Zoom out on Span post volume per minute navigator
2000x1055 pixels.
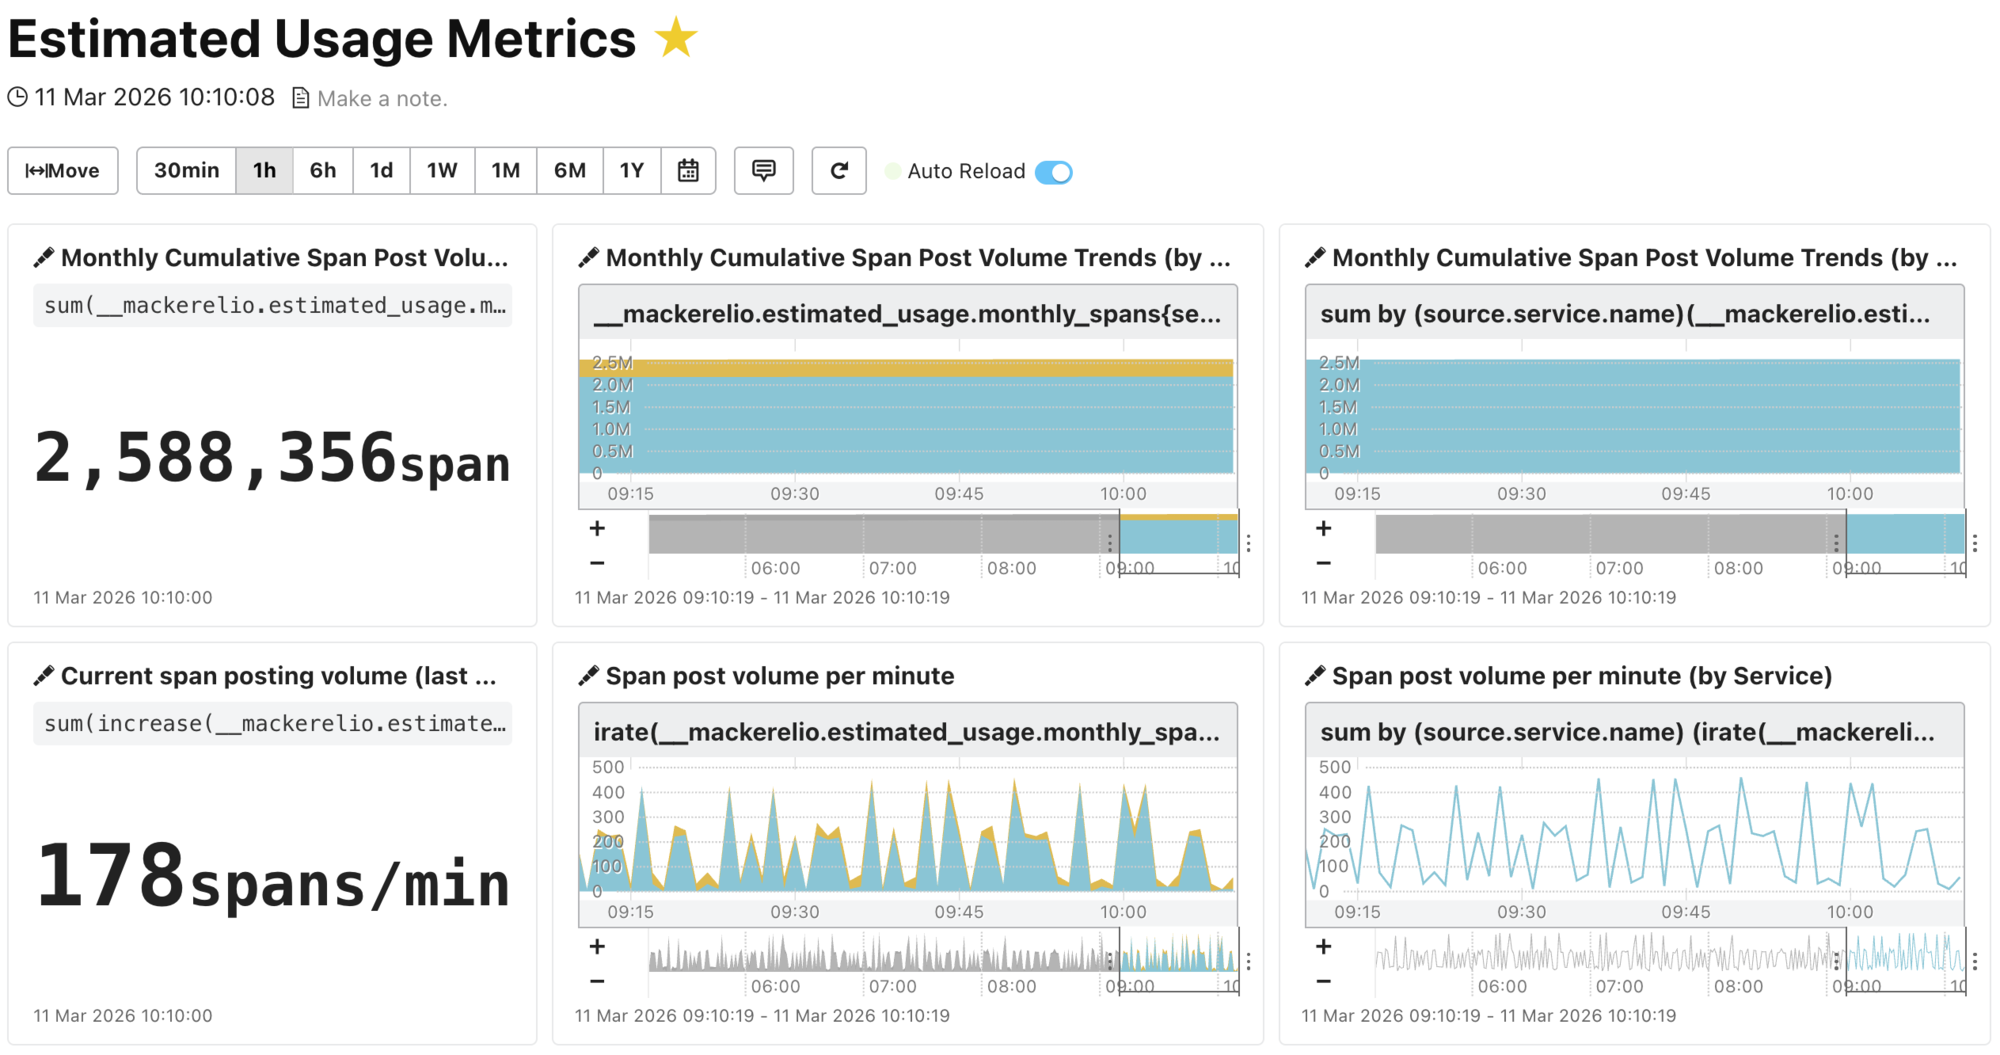(x=597, y=981)
